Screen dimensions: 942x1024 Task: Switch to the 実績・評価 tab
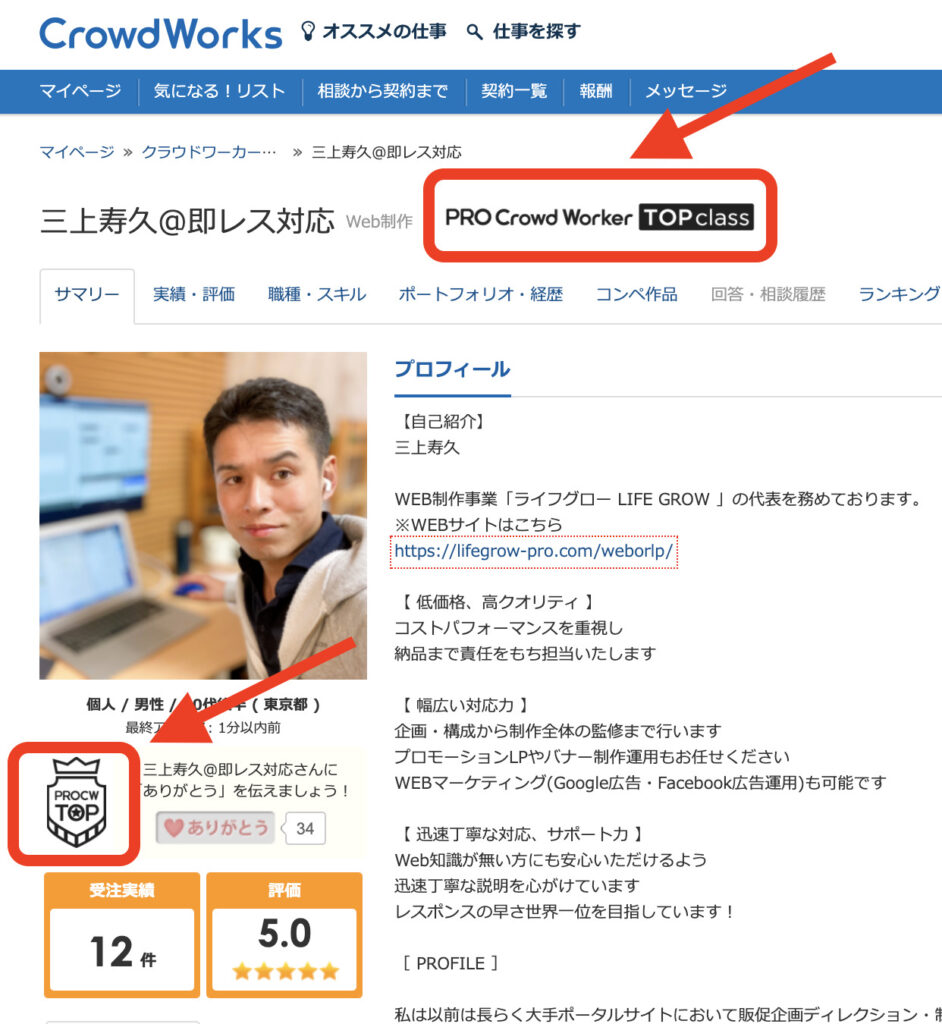194,295
